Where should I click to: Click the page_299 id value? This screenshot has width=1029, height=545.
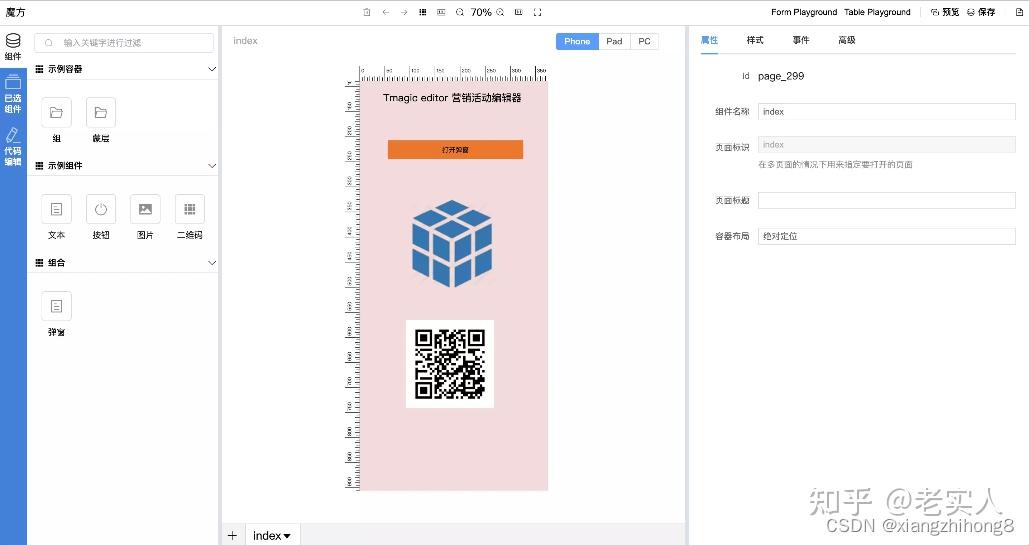click(781, 76)
